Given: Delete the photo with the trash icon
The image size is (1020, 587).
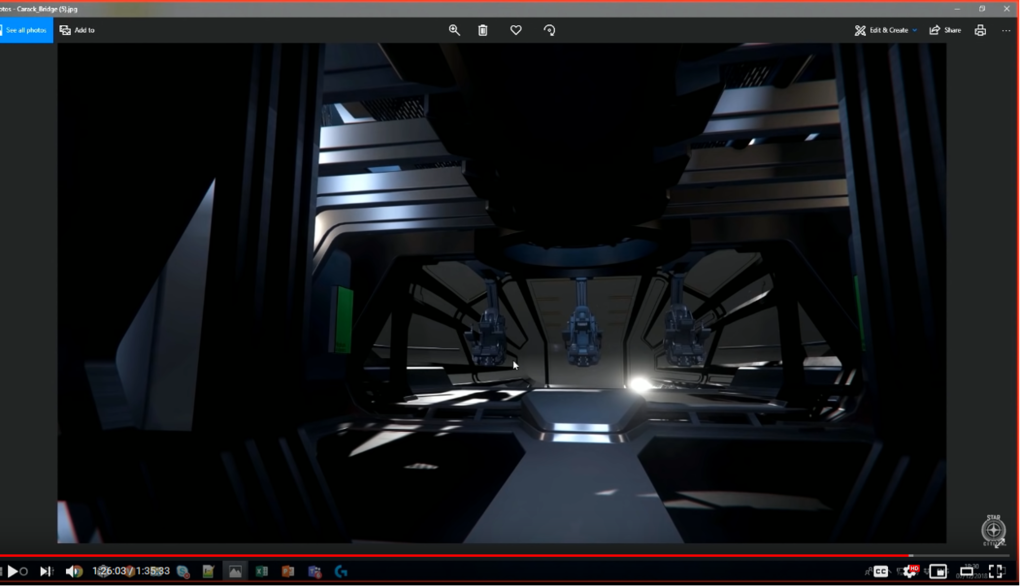Looking at the screenshot, I should [x=483, y=30].
